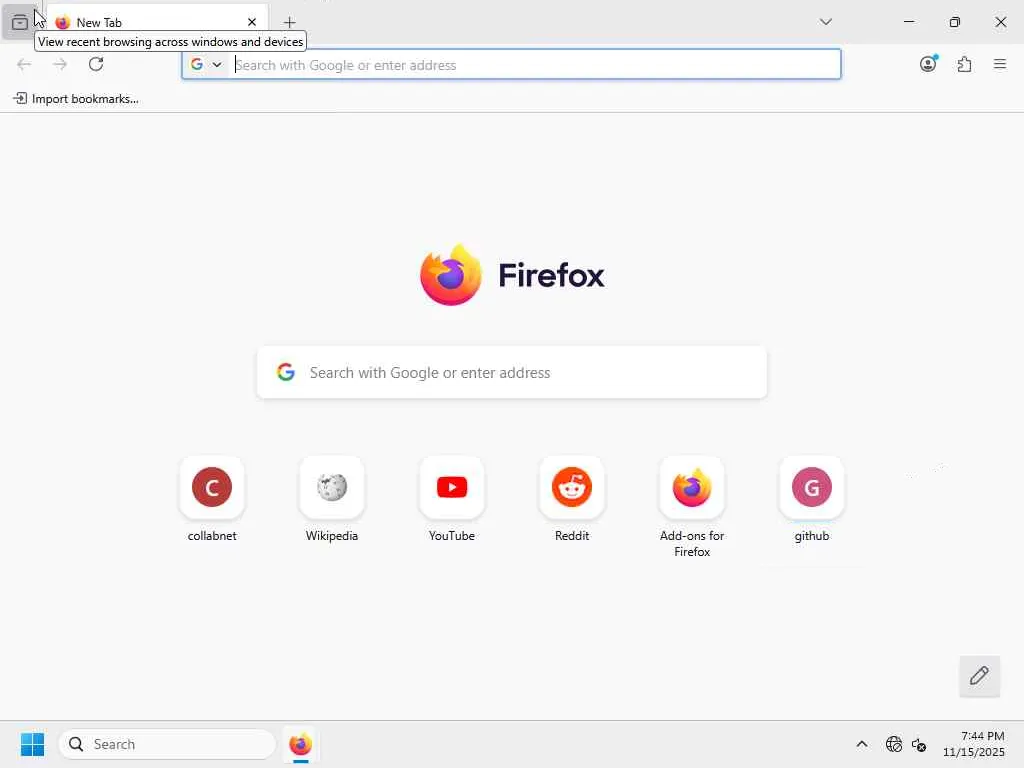Open the clock showing 7:44 PM

coord(974,744)
